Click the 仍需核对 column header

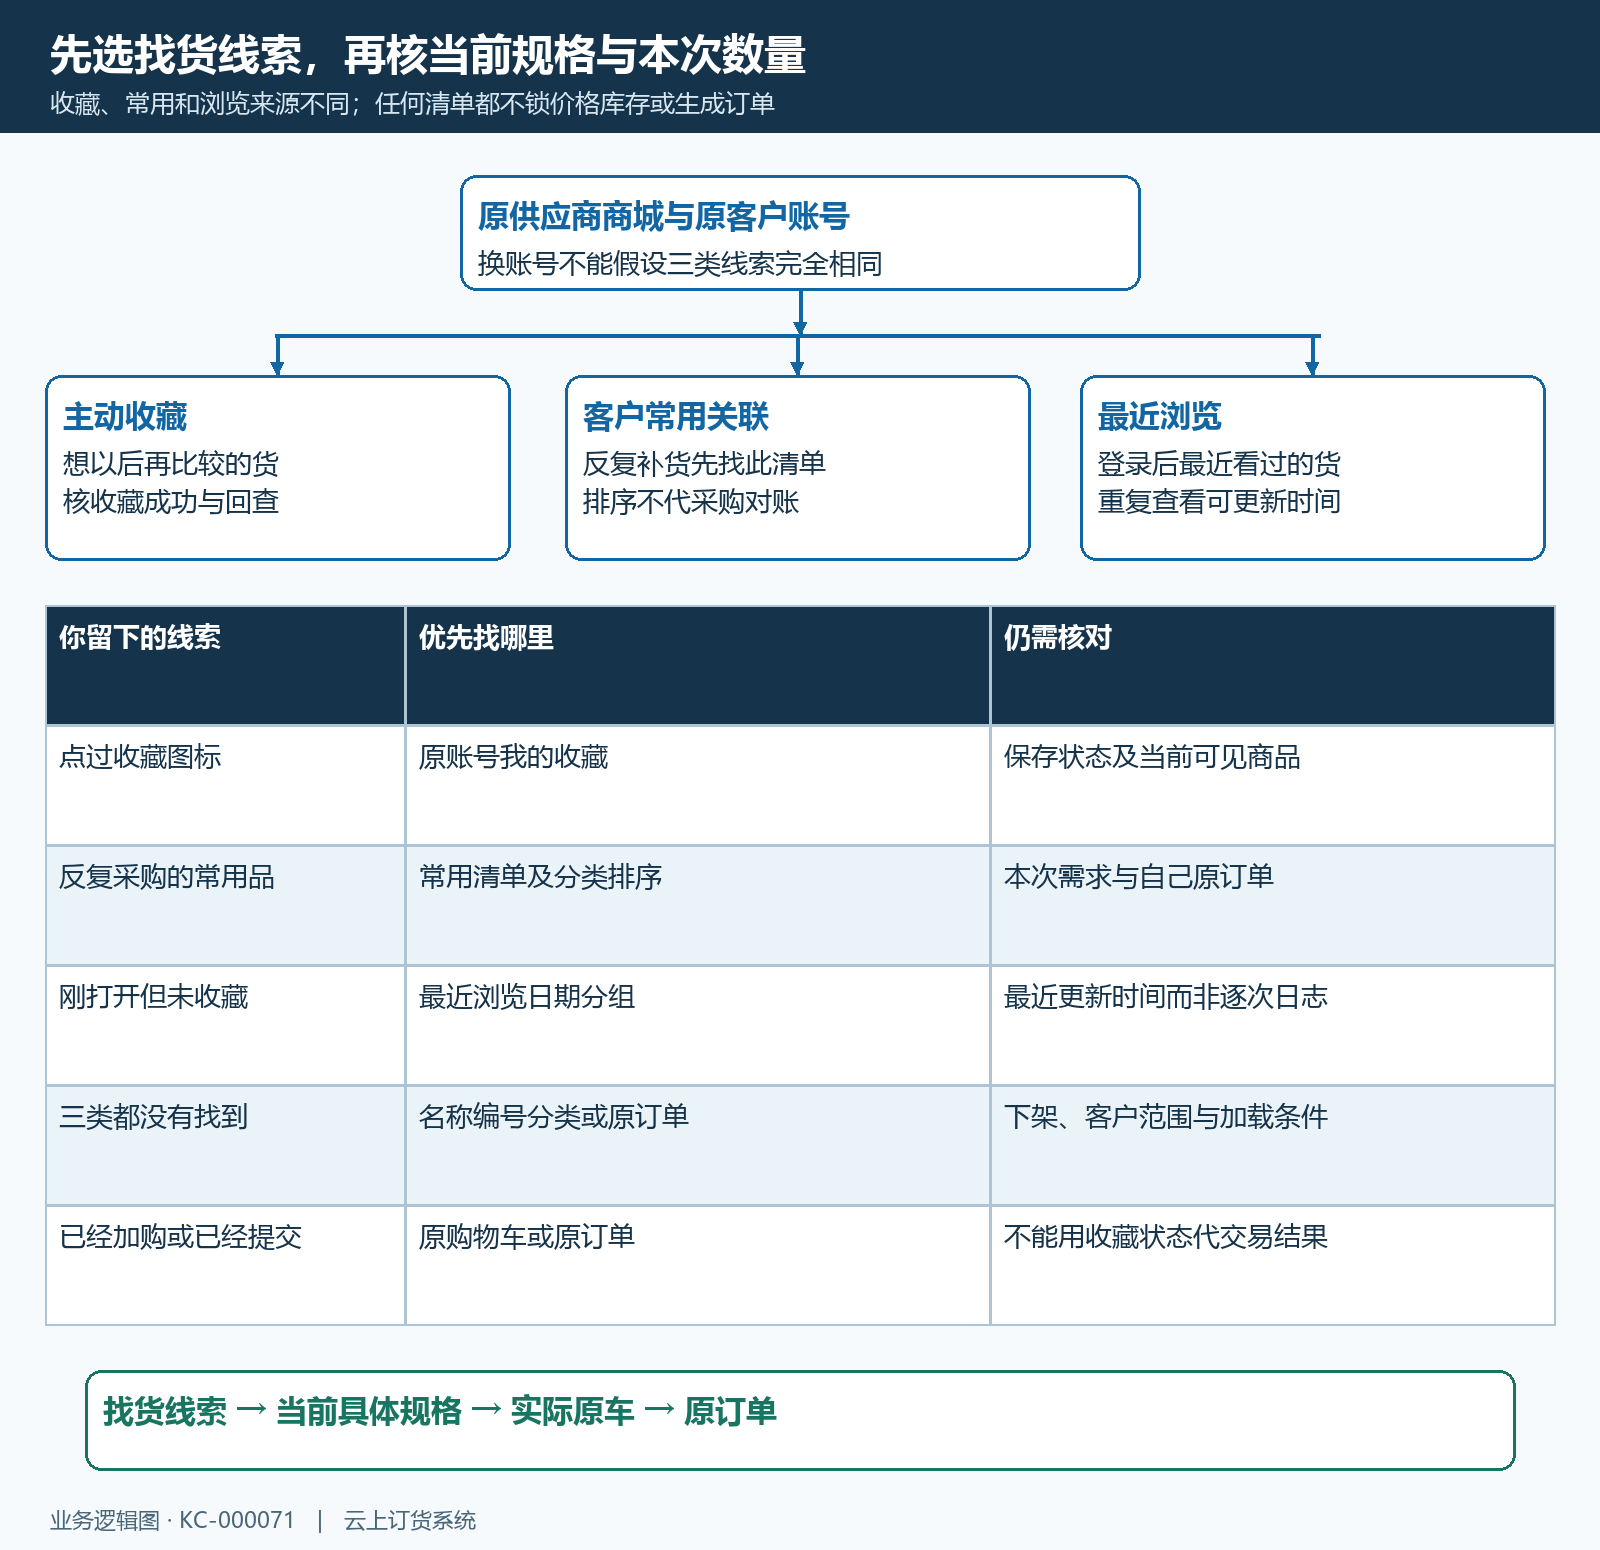[1272, 665]
